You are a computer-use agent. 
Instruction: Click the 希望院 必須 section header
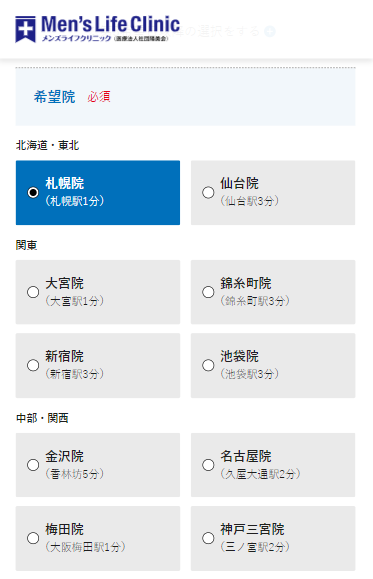[x=185, y=97]
